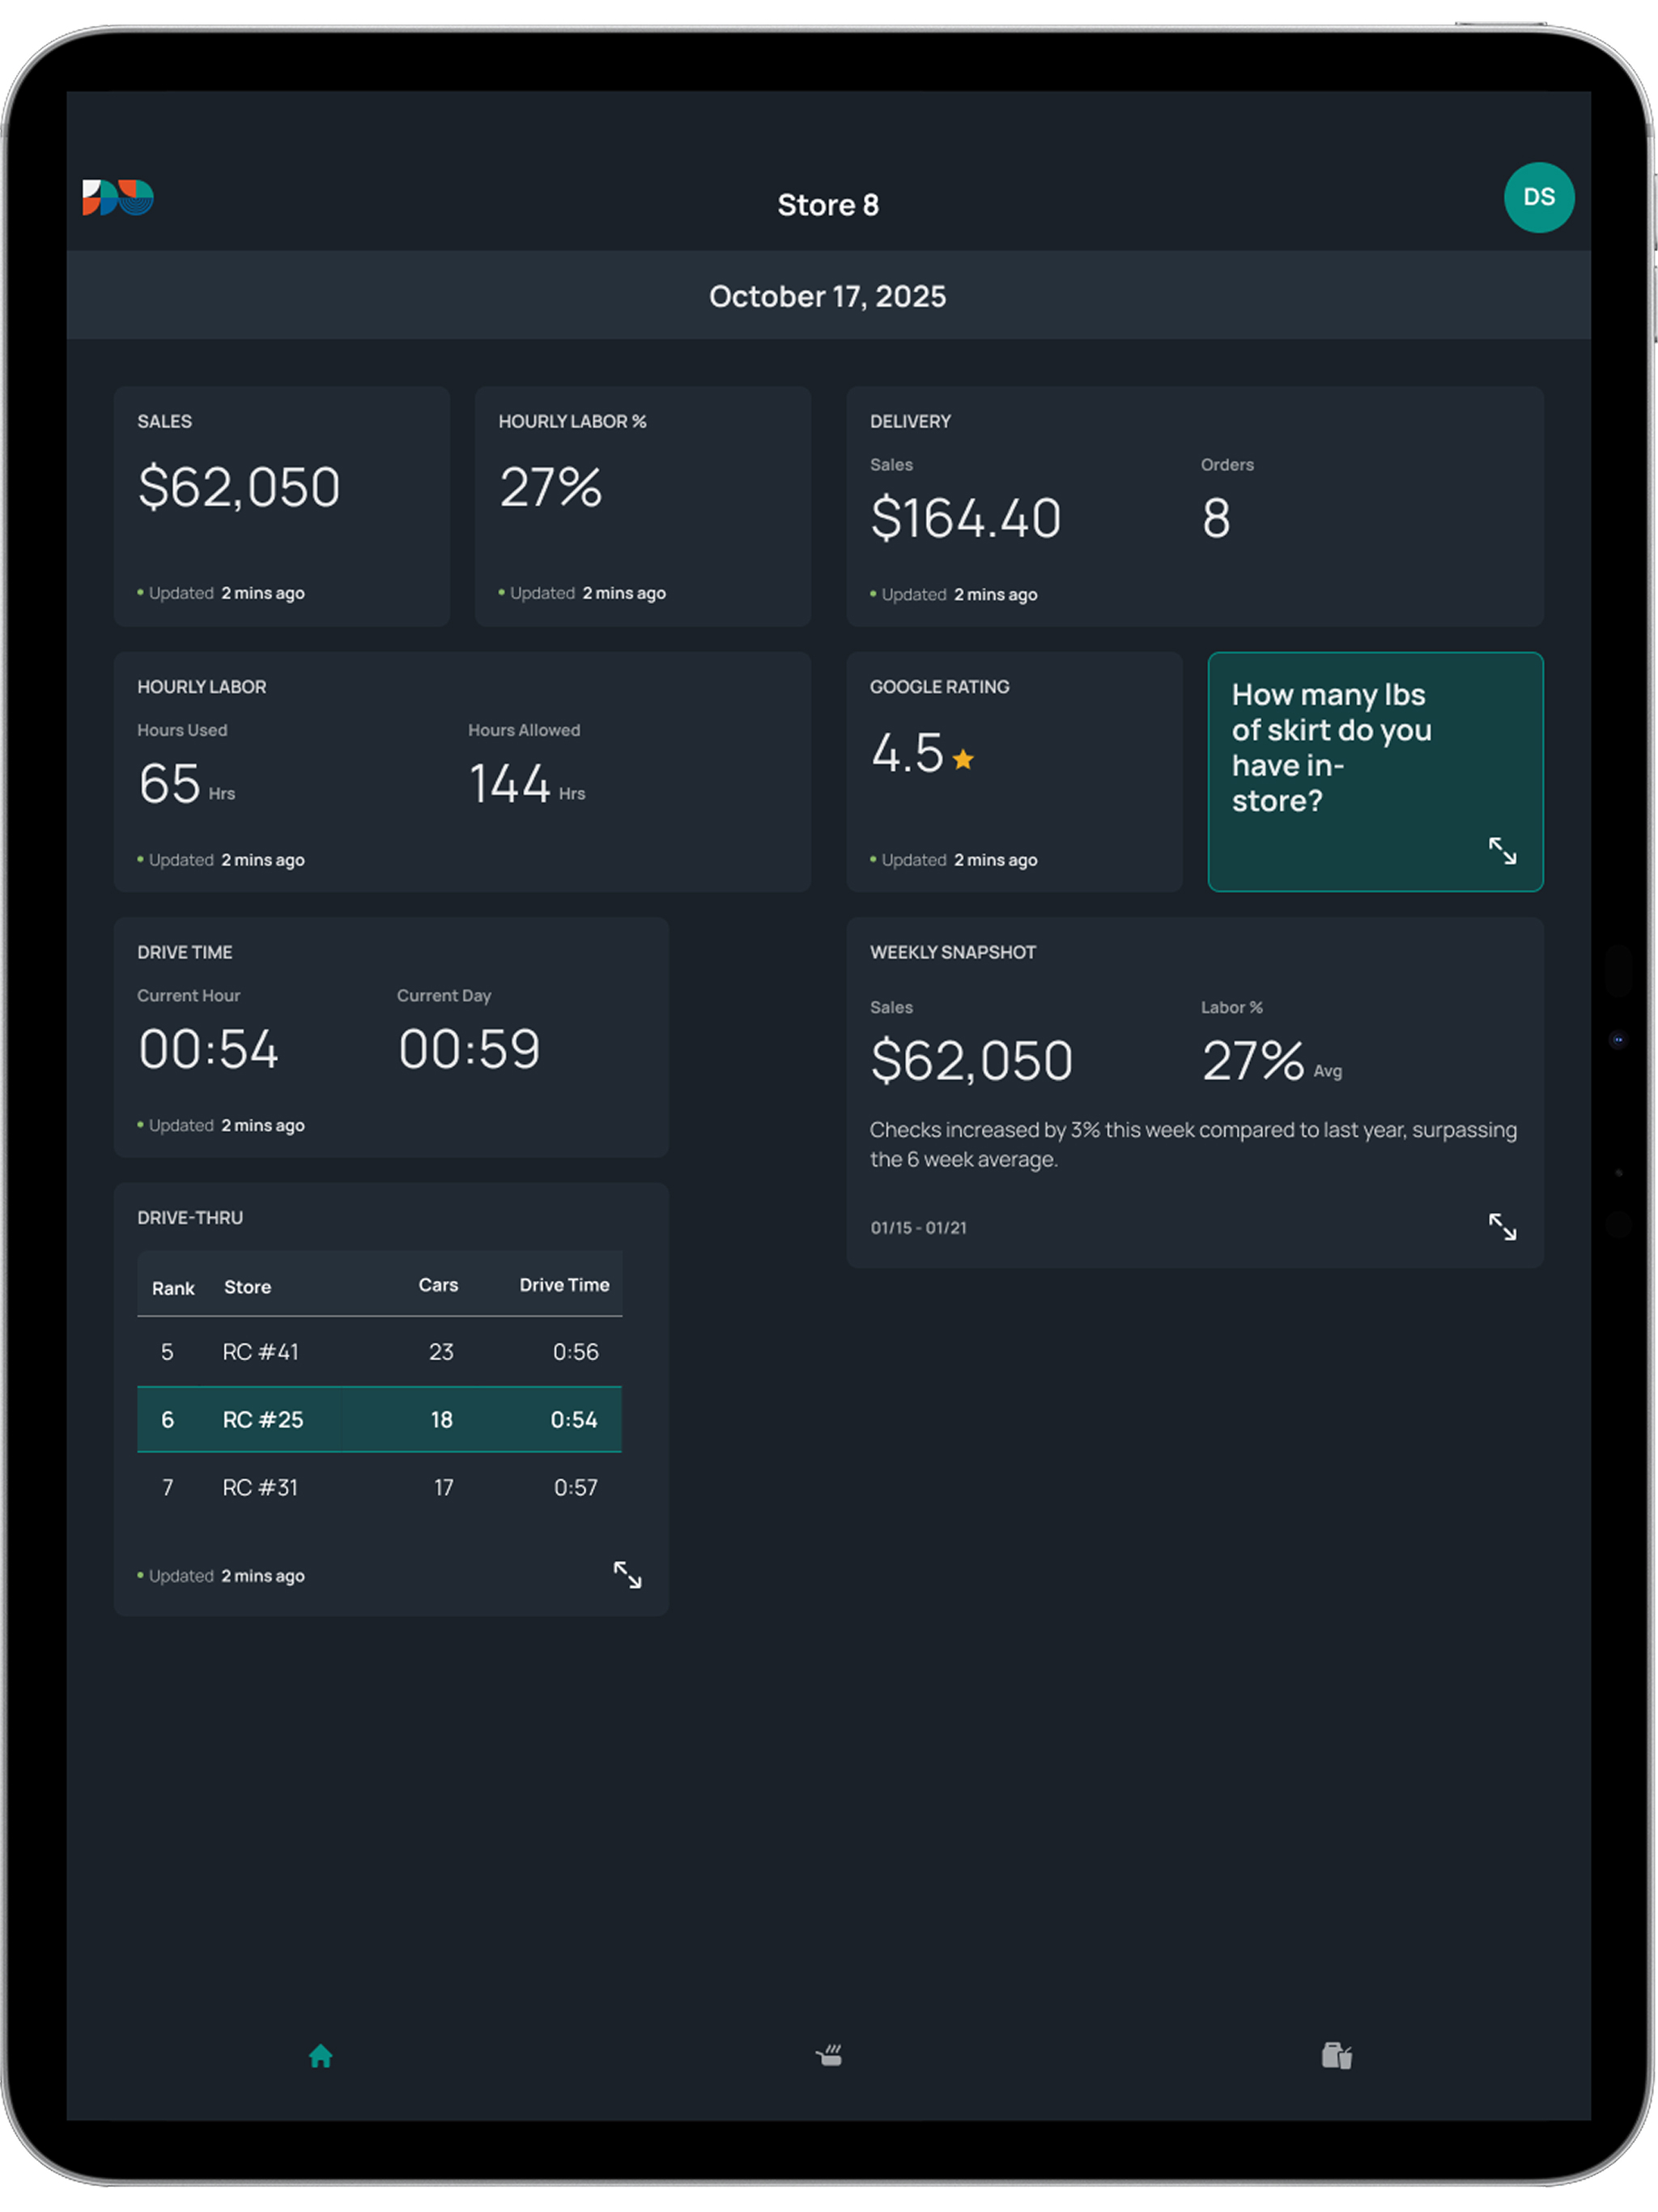Image resolution: width=1658 pixels, height=2212 pixels.
Task: Click the 0:57 drive time for RC #31
Action: point(576,1488)
